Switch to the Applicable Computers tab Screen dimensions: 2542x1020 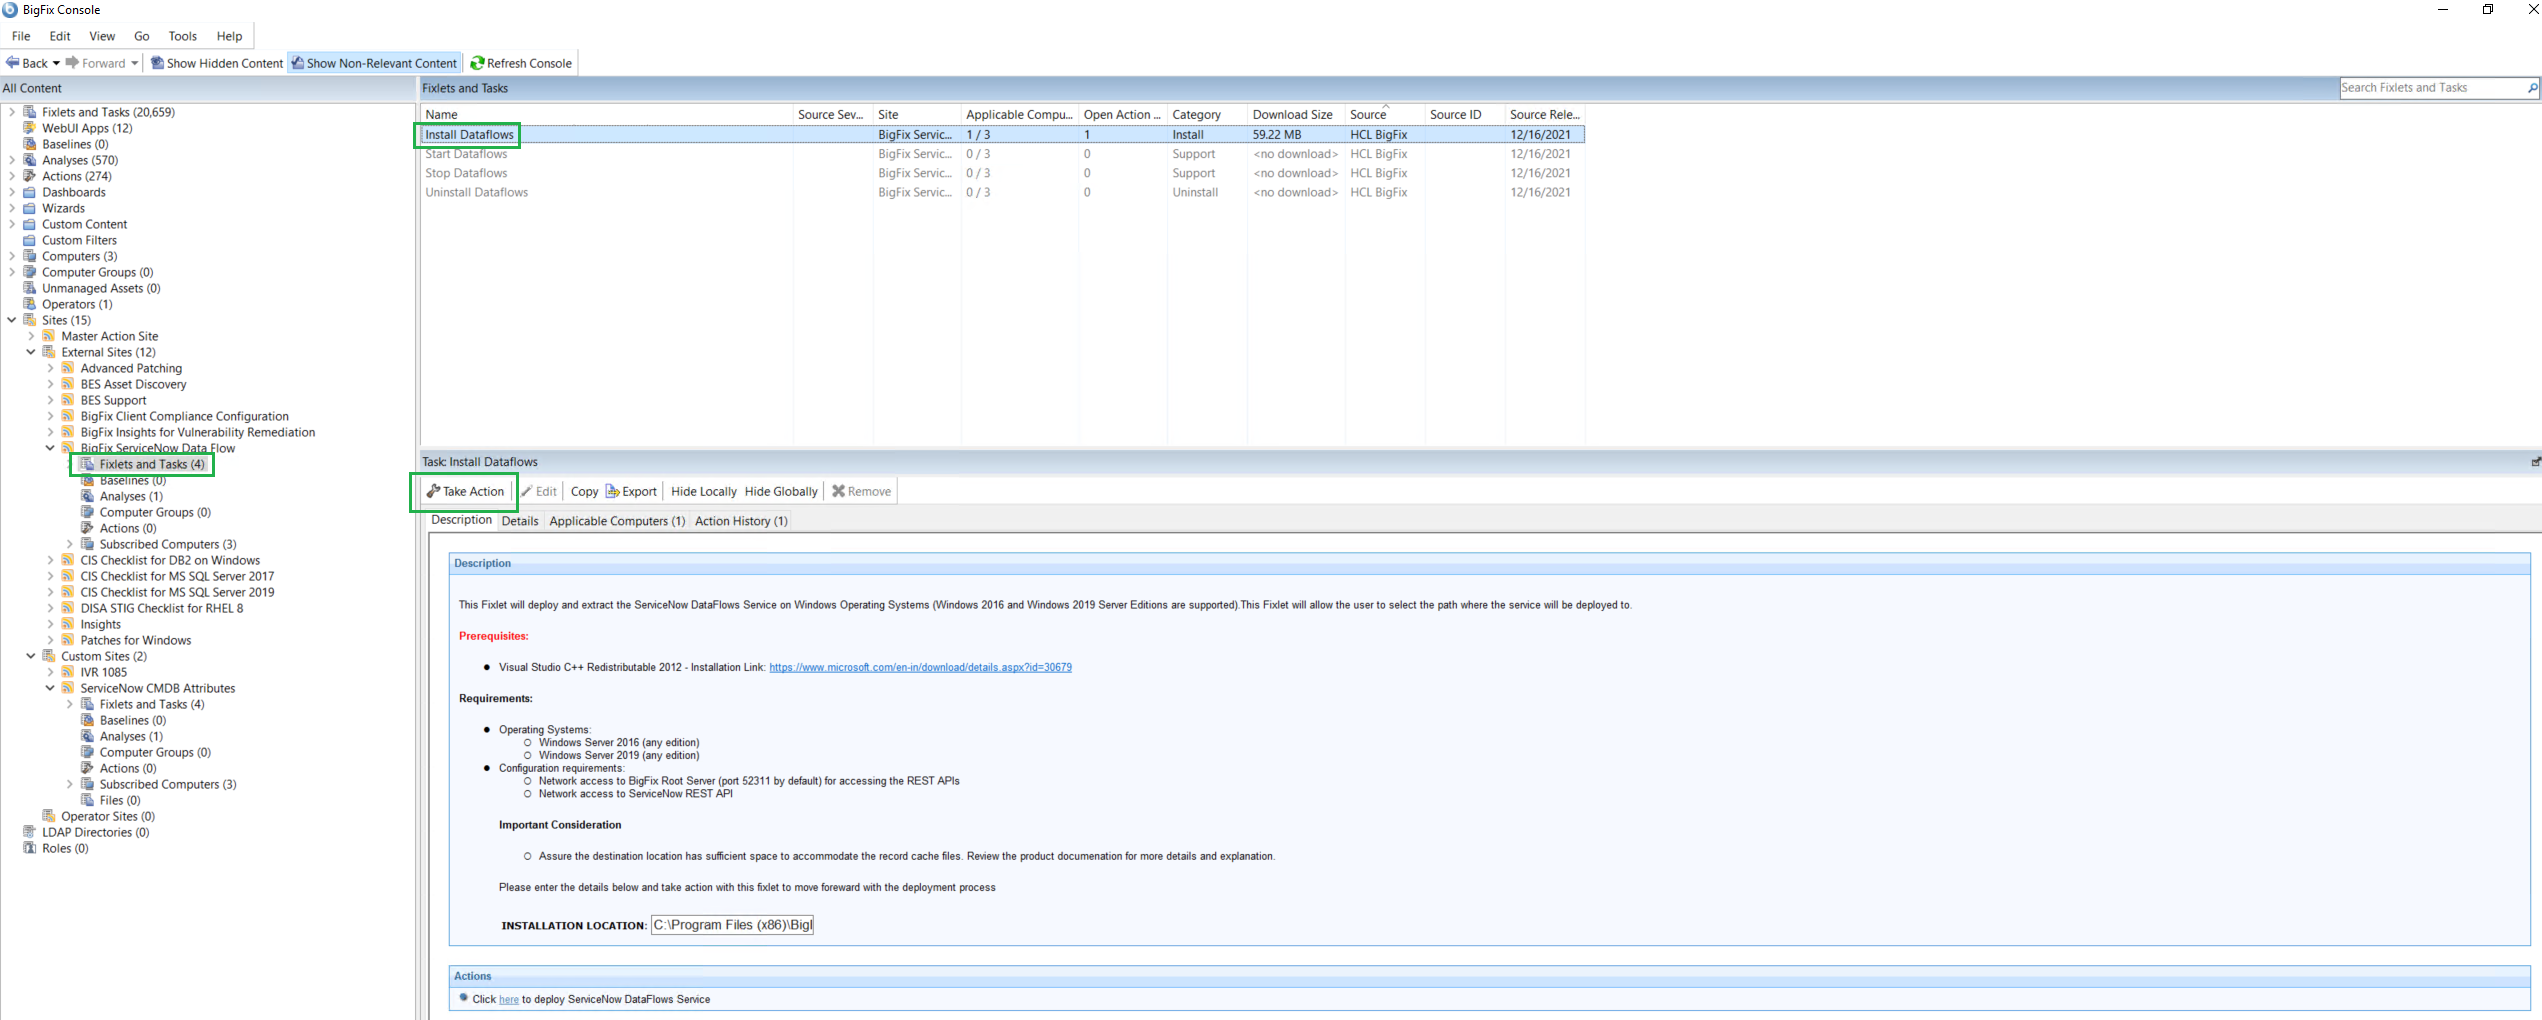(x=616, y=521)
